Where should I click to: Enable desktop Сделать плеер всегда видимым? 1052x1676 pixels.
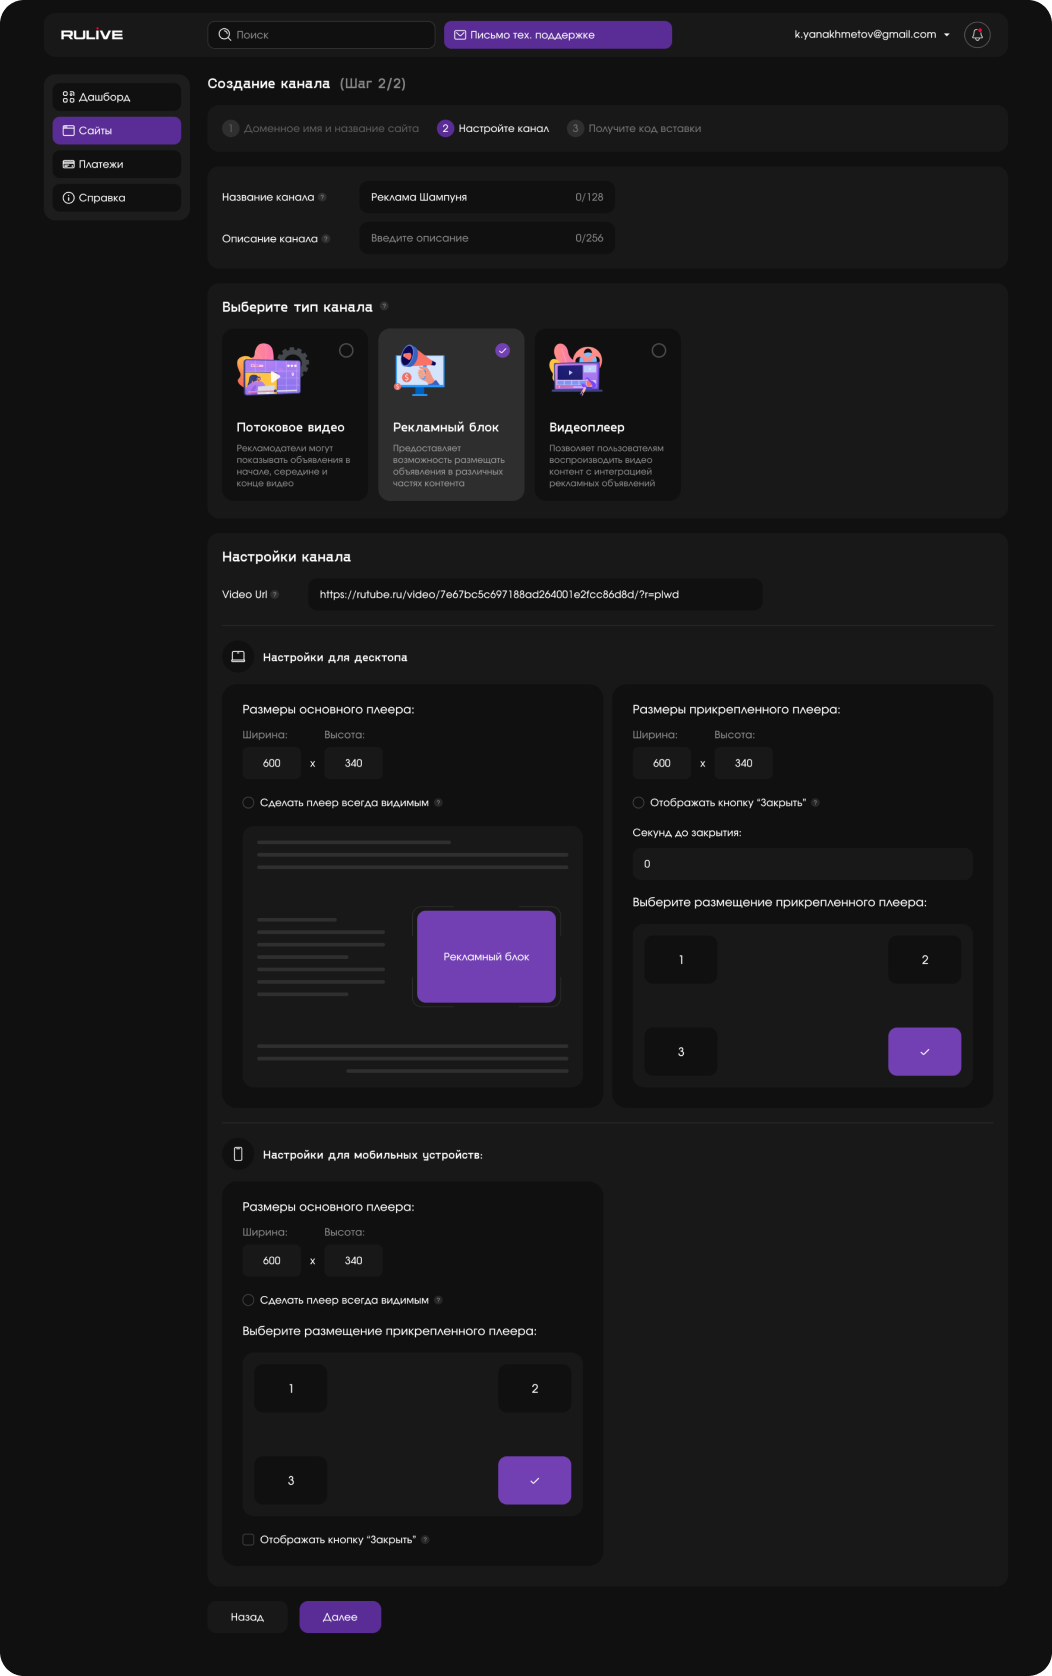click(x=248, y=803)
